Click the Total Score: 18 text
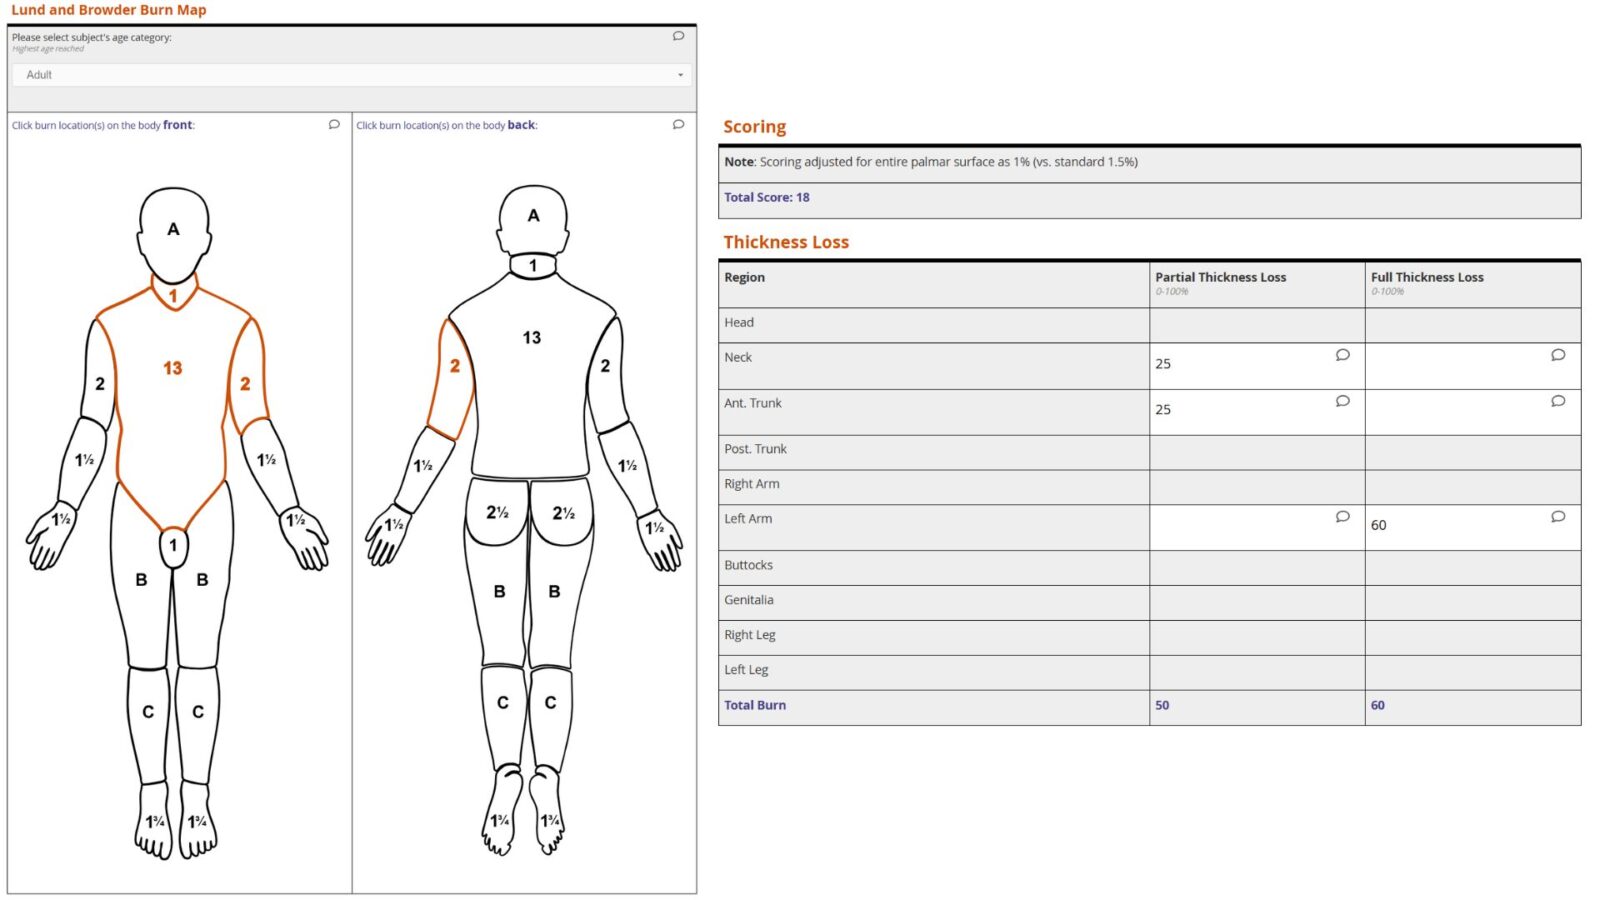Viewport: 1600px width, 900px height. tap(767, 198)
